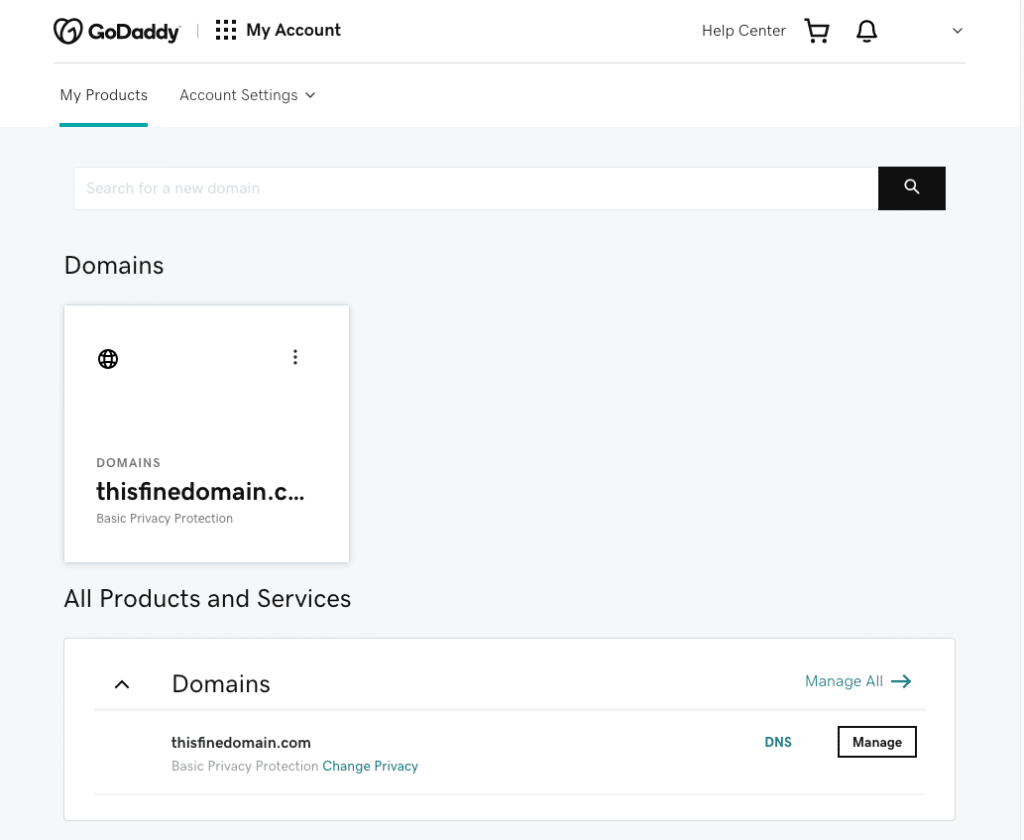Click the globe icon on the domain card
The height and width of the screenshot is (840, 1024).
tap(107, 358)
